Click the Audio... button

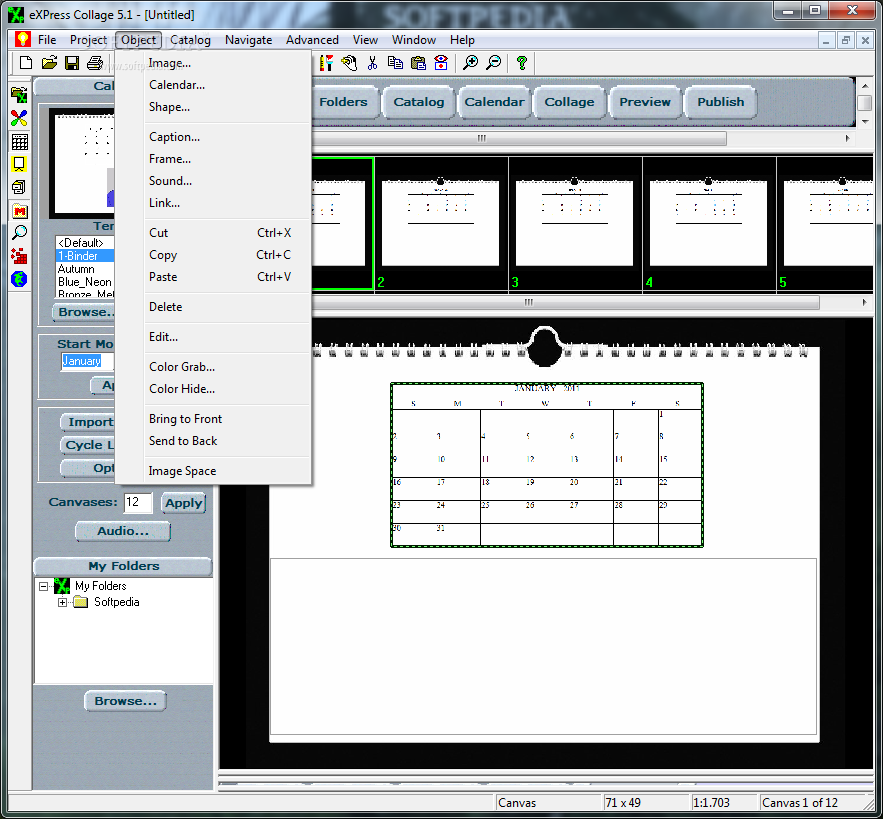[123, 531]
